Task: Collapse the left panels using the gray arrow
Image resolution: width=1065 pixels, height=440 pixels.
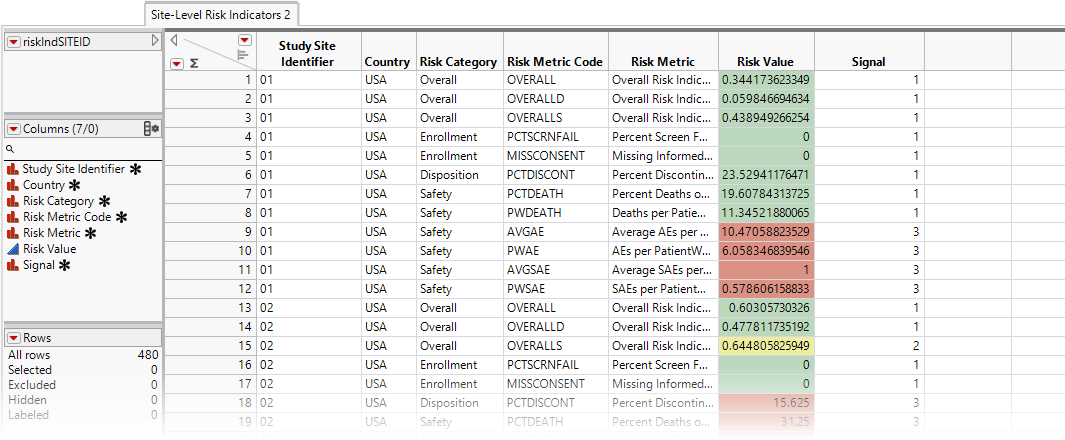Action: [x=173, y=41]
